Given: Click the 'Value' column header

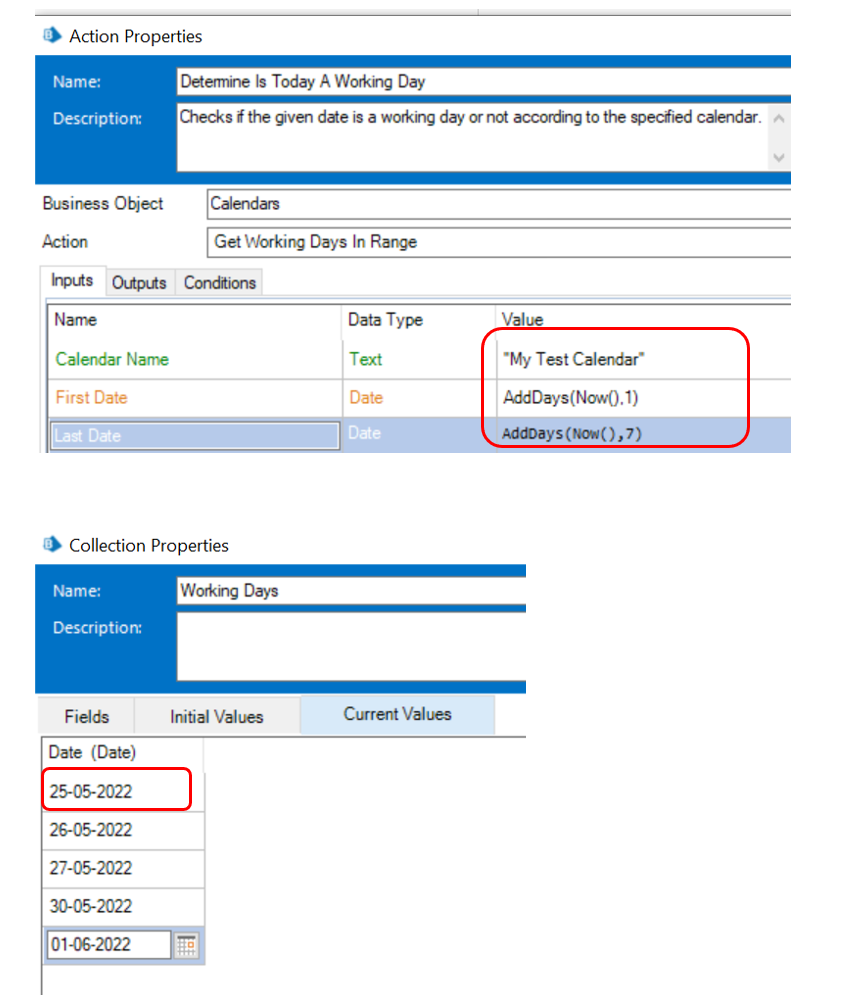Looking at the screenshot, I should (643, 320).
